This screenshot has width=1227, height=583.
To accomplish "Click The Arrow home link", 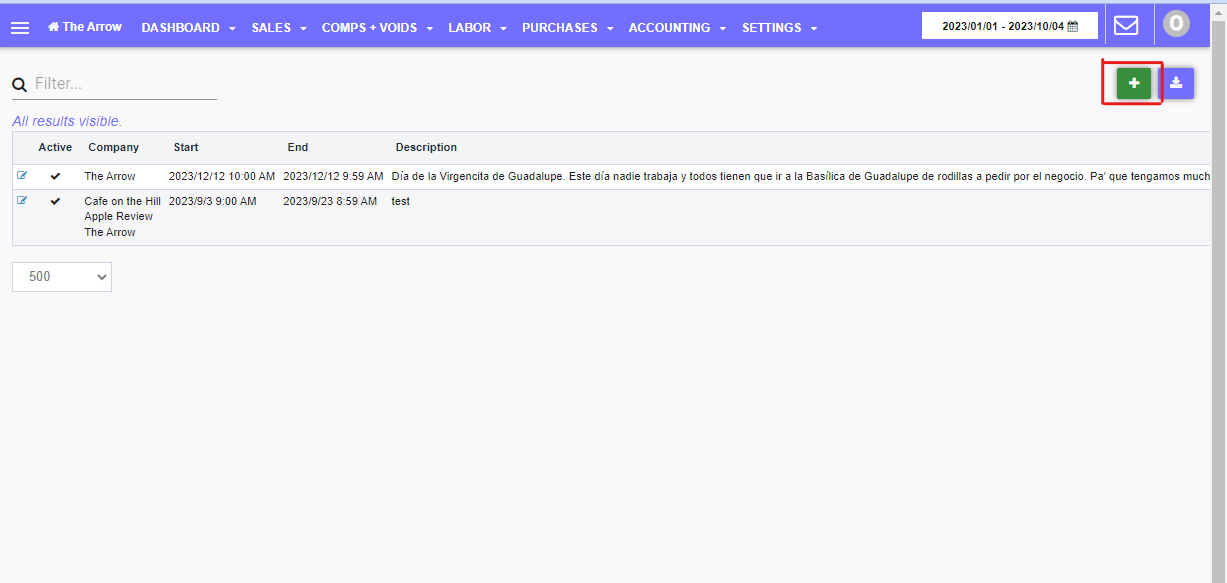I will (85, 27).
